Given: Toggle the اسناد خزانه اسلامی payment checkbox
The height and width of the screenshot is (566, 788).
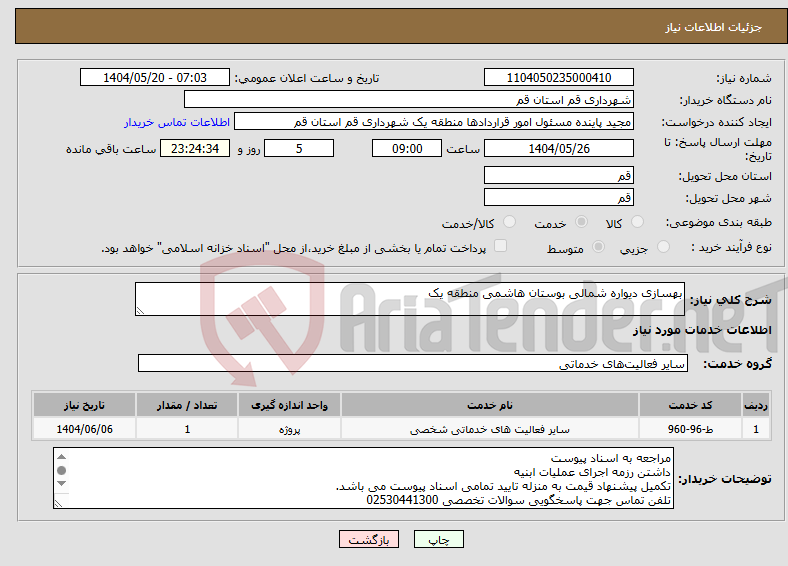Looking at the screenshot, I should [x=500, y=246].
